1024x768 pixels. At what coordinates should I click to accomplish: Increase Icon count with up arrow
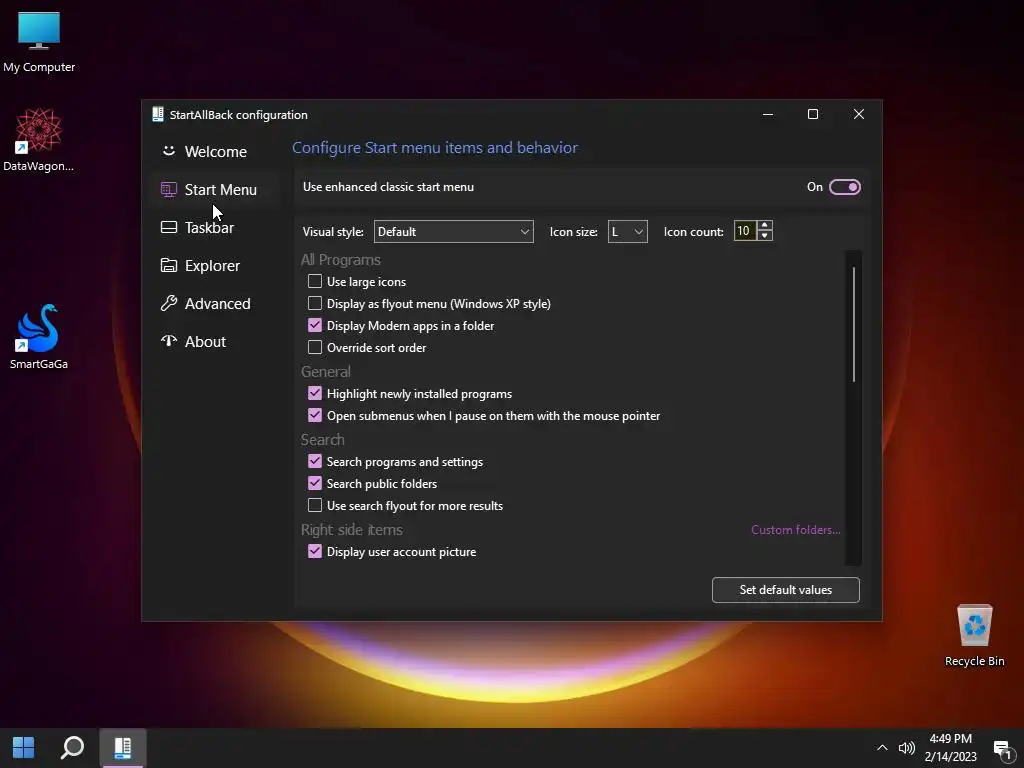765,225
